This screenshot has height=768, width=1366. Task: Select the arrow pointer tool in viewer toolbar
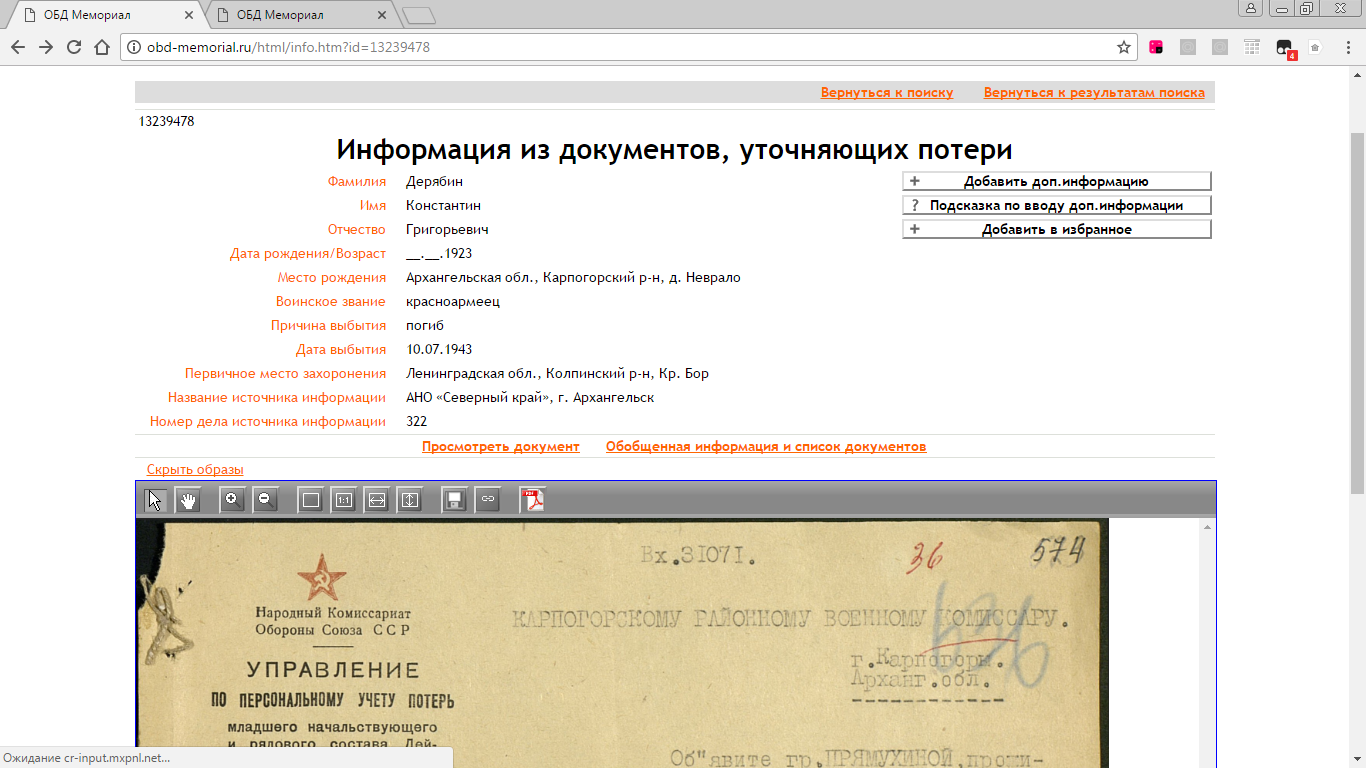155,500
